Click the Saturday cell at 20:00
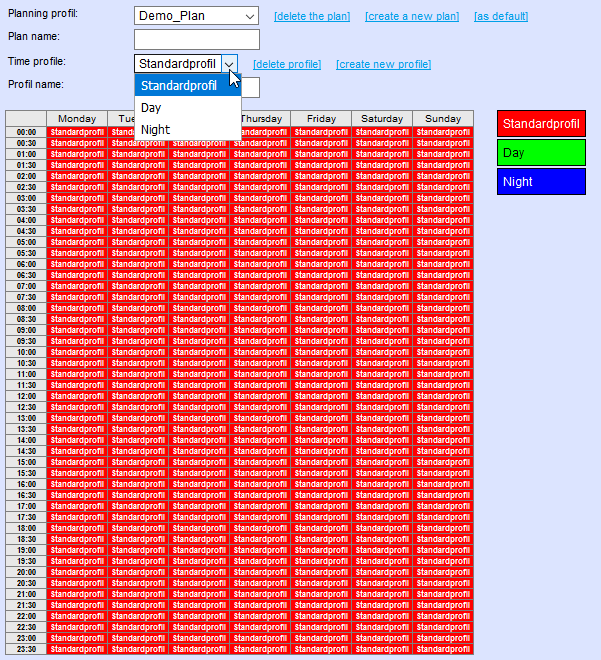 point(382,572)
